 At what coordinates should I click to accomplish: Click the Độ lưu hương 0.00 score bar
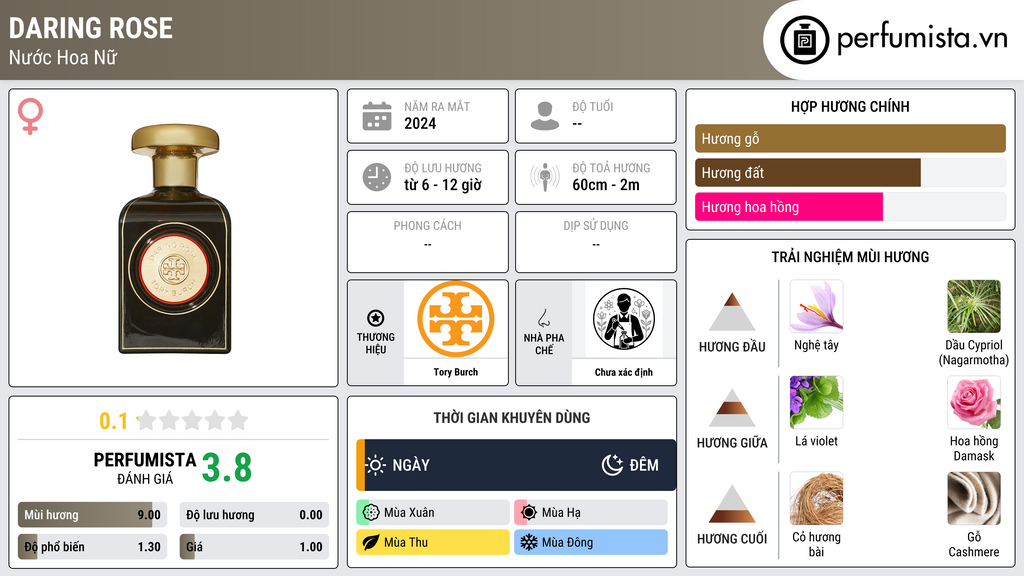click(x=254, y=515)
